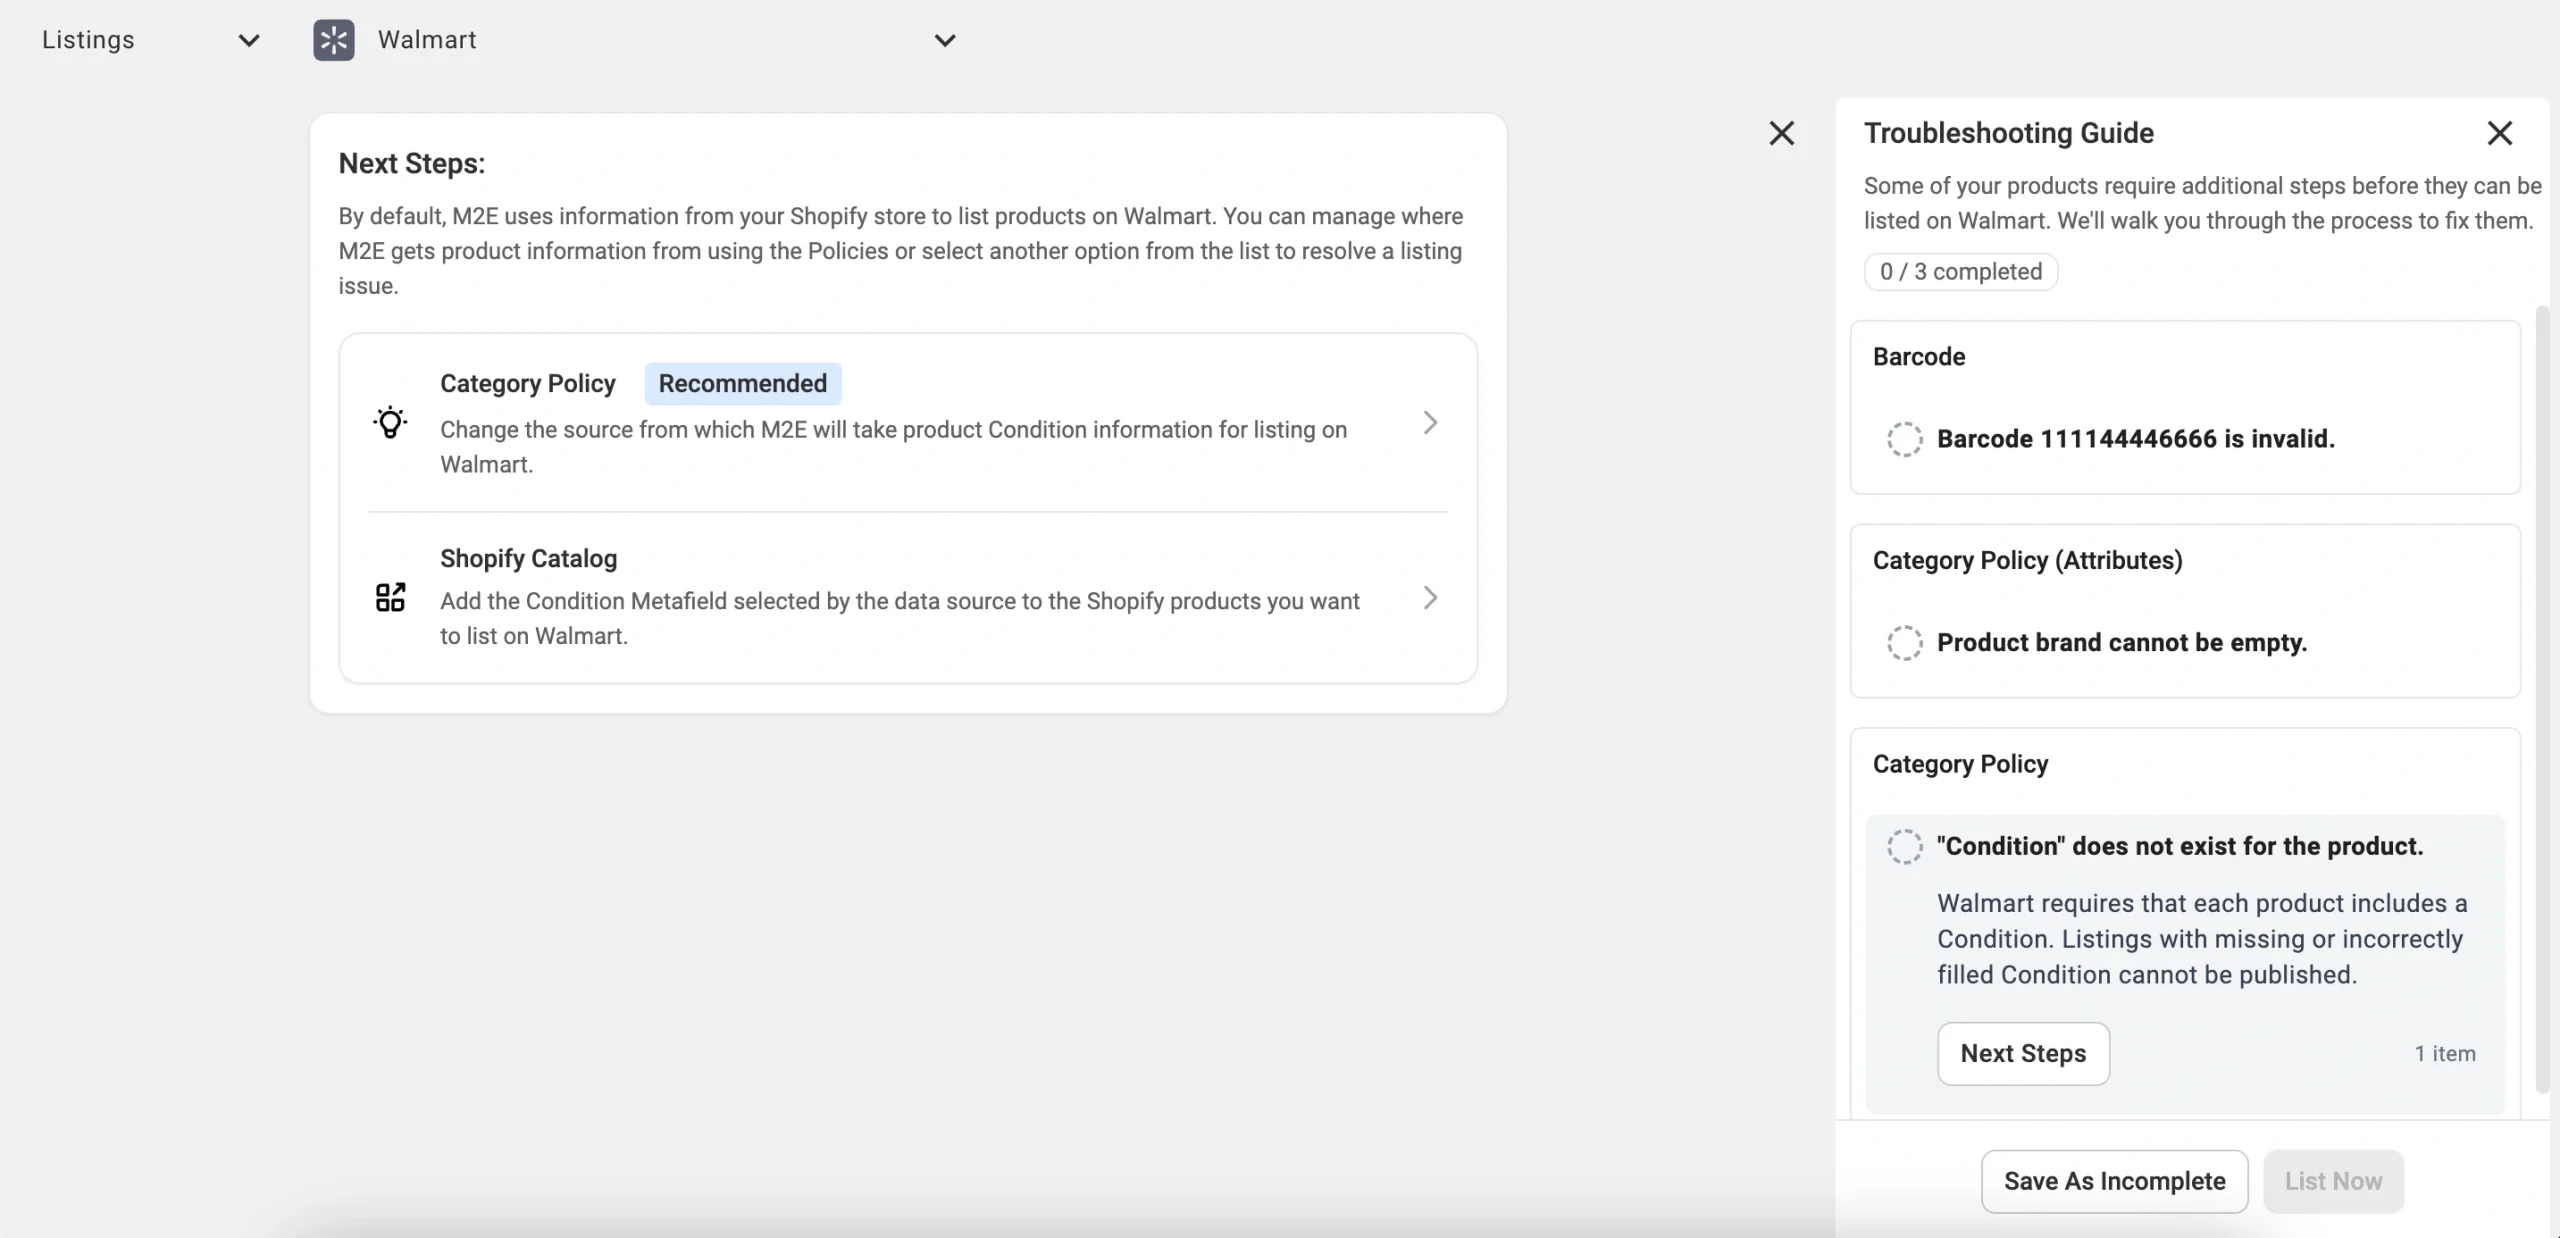2560x1238 pixels.
Task: Close the Next Steps panel with X
Action: 1781,133
